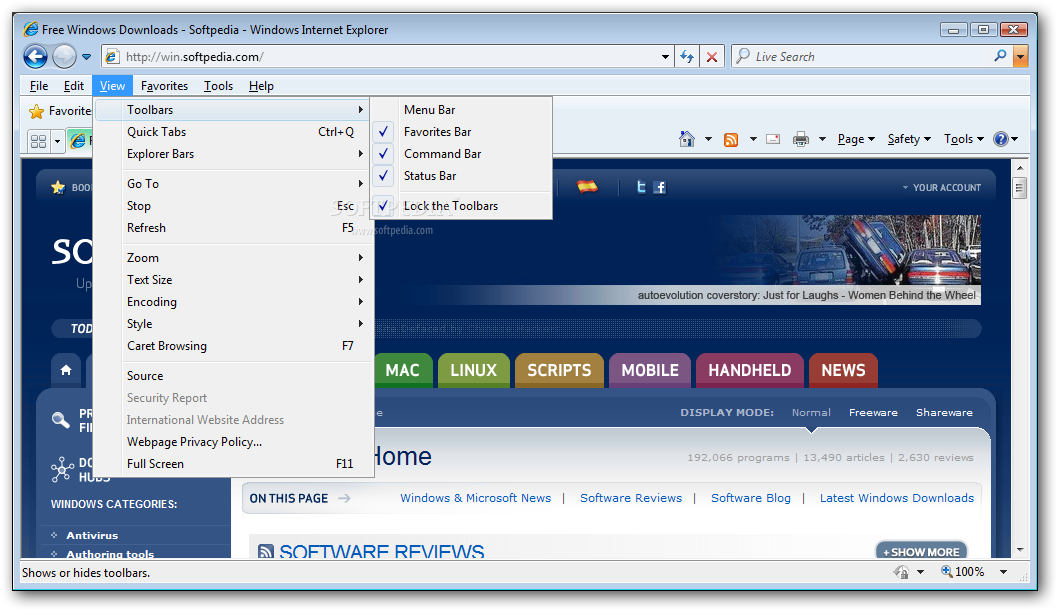
Task: Open the search provider dropdown arrow
Action: [x=1021, y=57]
